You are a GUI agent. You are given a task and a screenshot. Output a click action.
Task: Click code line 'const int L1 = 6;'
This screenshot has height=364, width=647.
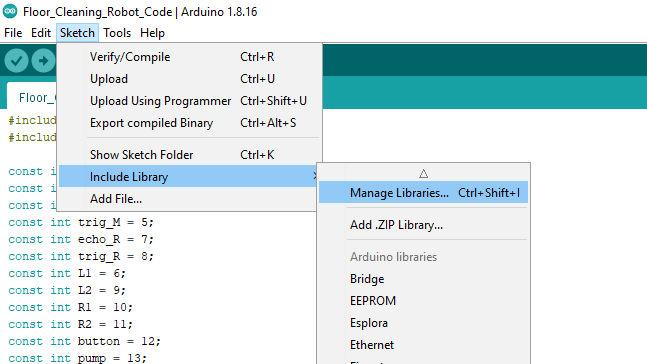coord(67,273)
